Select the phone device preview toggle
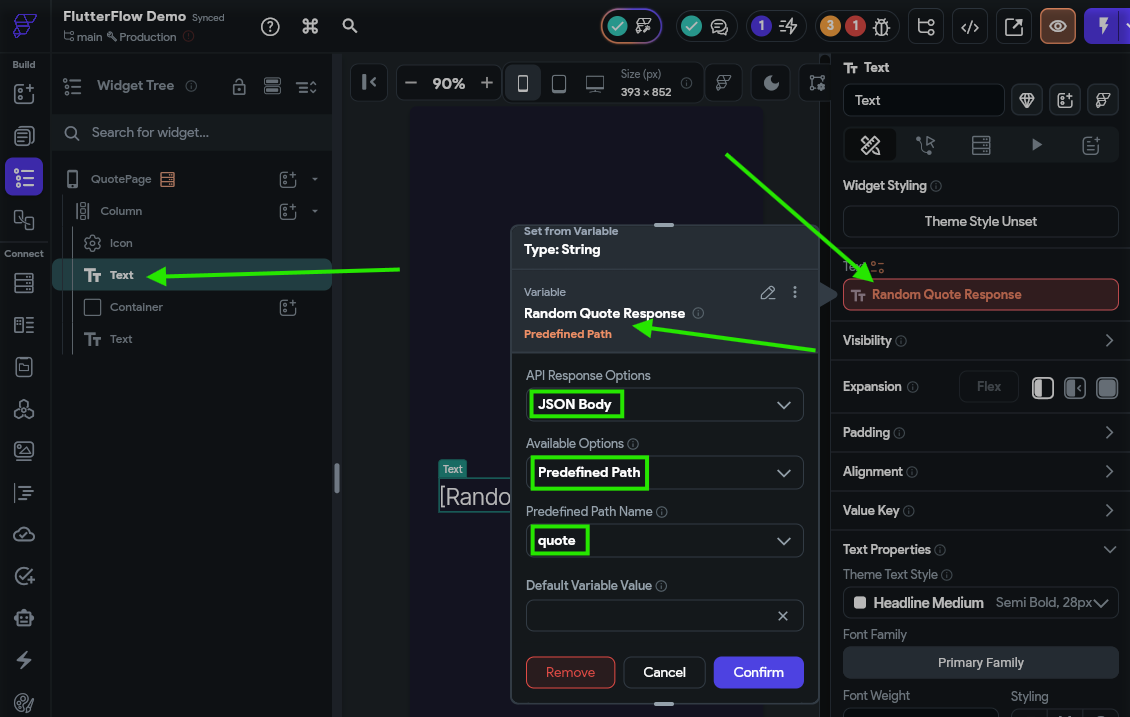Image resolution: width=1130 pixels, height=717 pixels. 523,84
